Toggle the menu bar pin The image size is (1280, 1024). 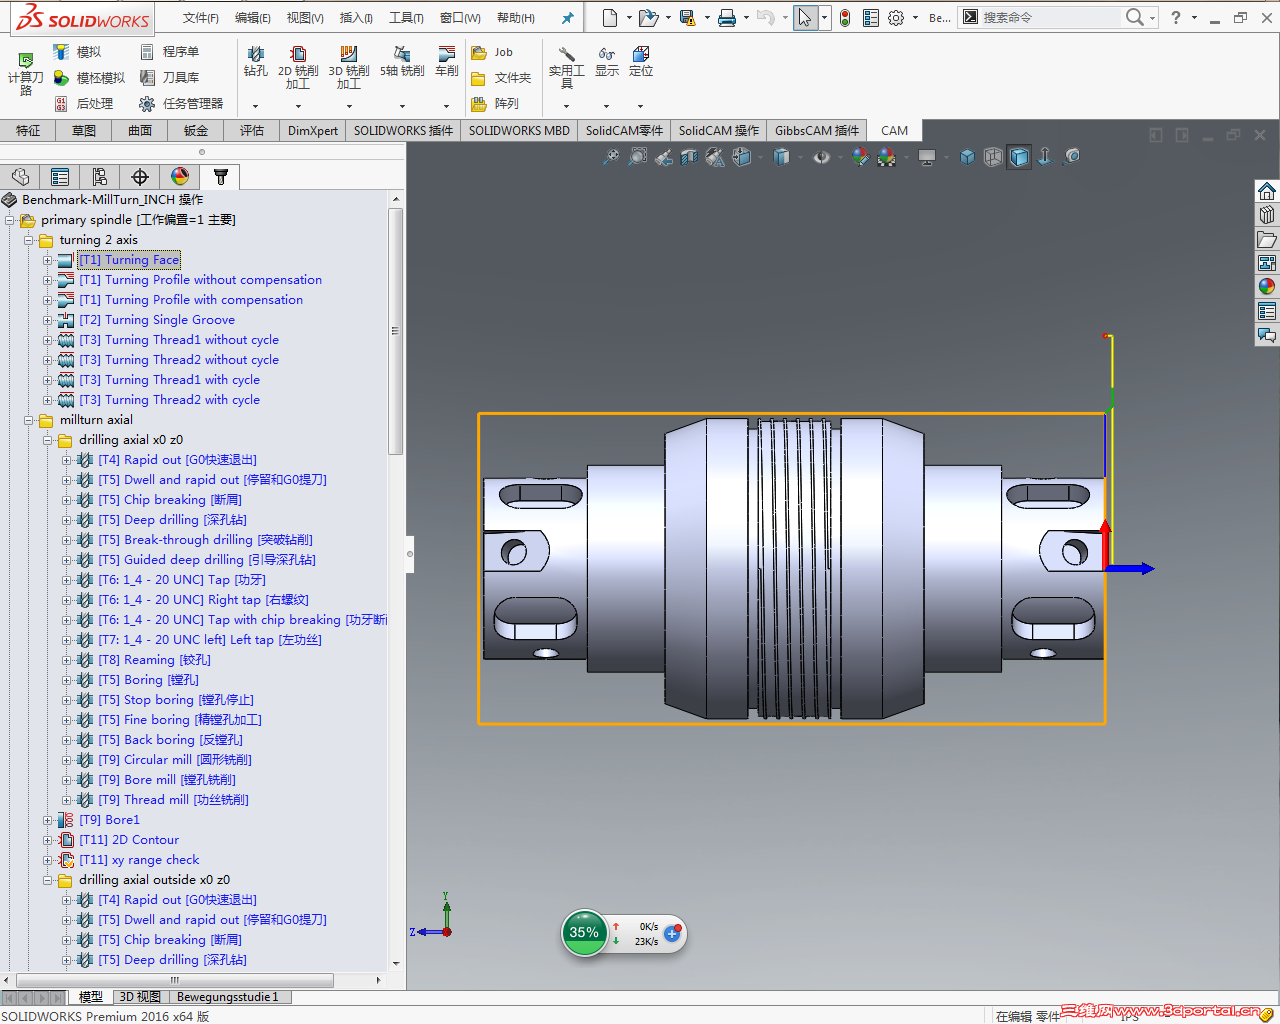pos(567,18)
